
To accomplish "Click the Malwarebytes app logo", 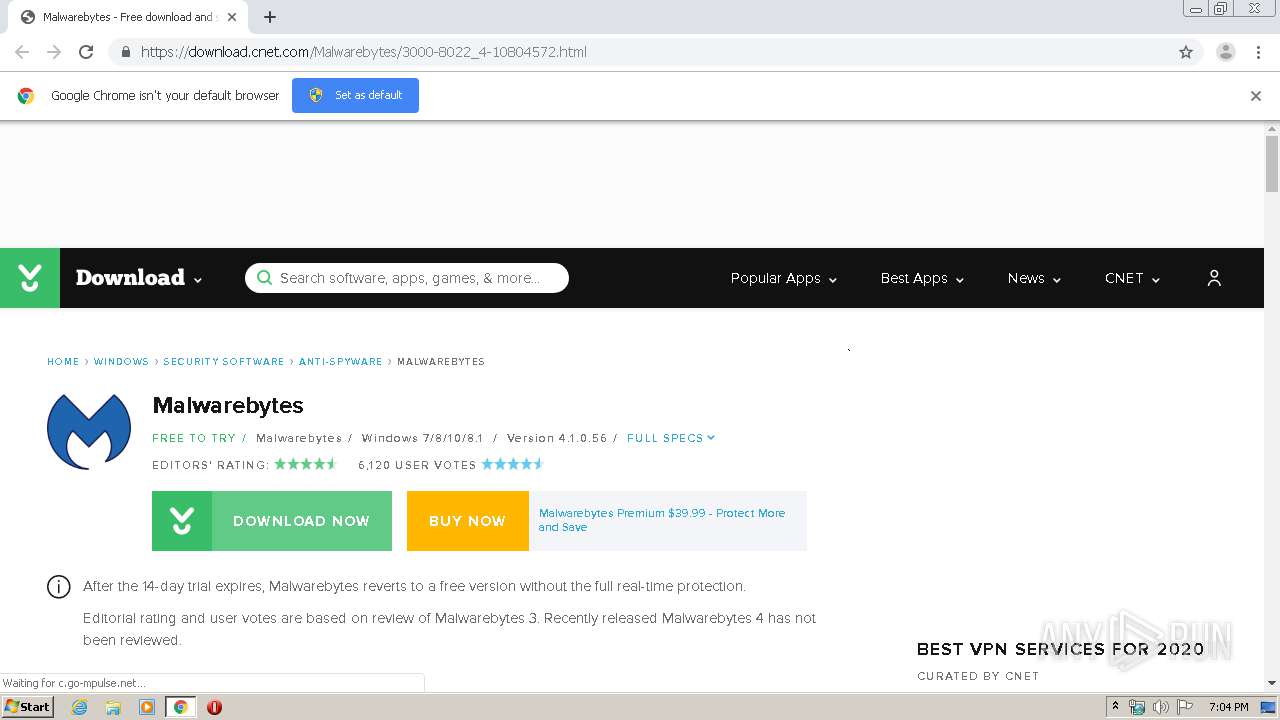I will [x=89, y=431].
